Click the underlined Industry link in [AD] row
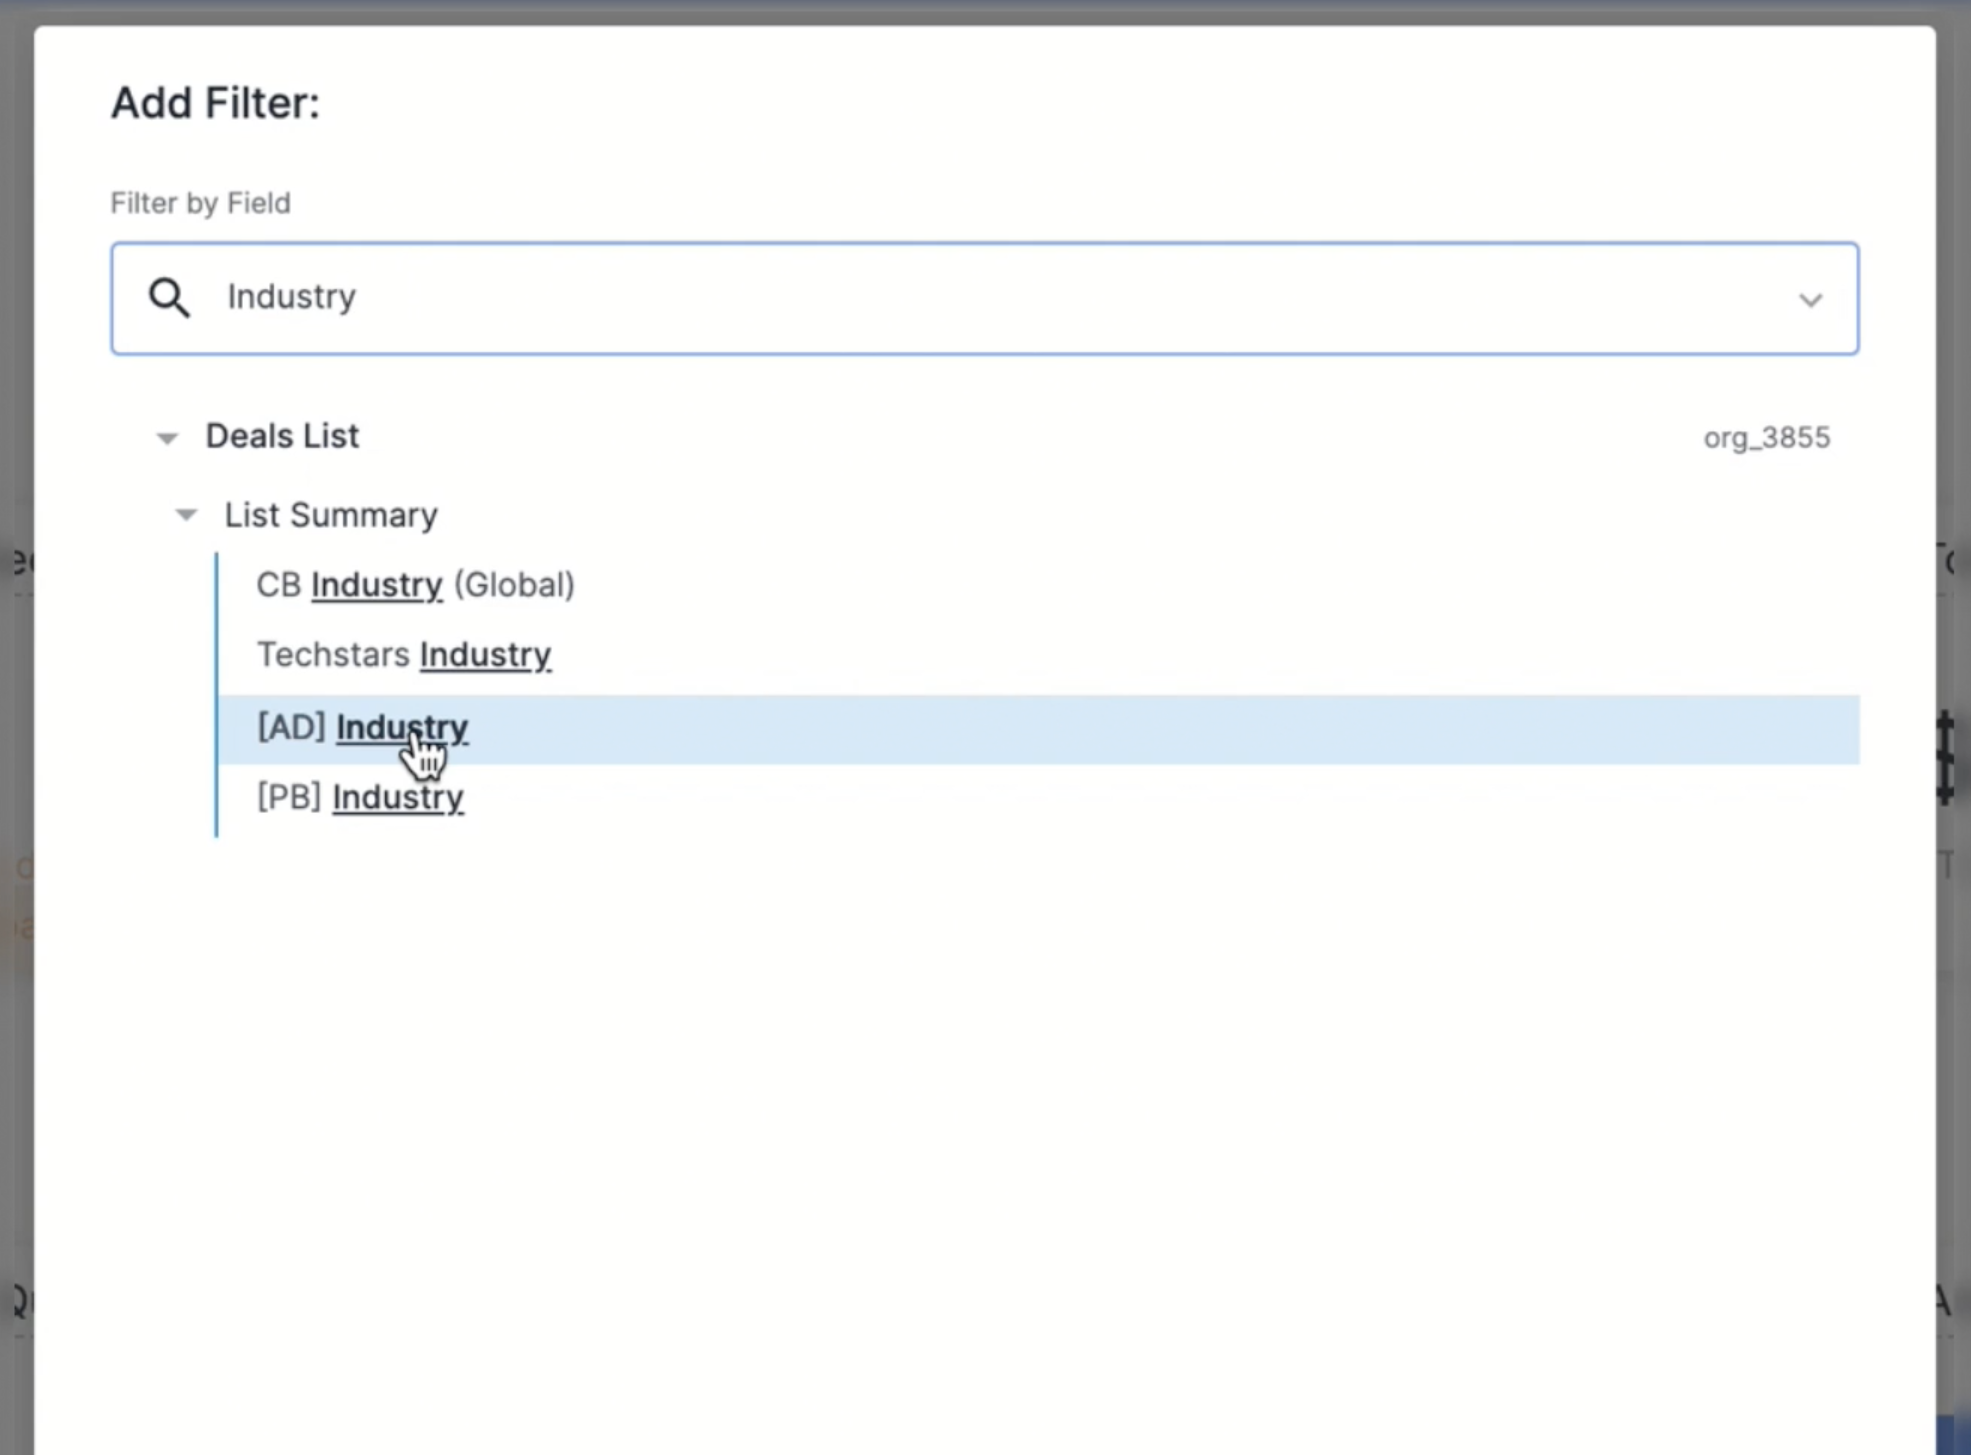The width and height of the screenshot is (1971, 1455). [401, 727]
